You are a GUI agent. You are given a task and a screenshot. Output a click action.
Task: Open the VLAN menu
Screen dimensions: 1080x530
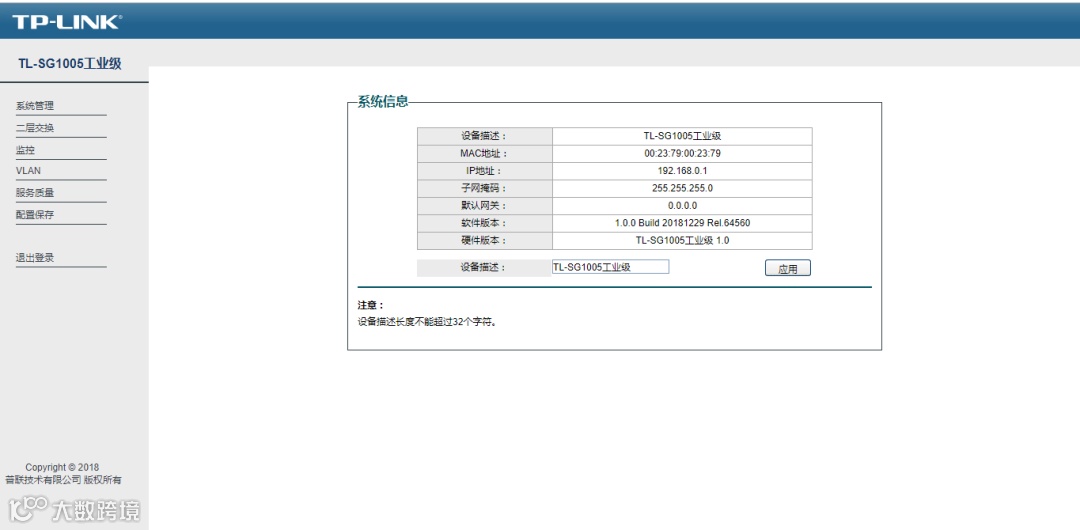point(28,170)
